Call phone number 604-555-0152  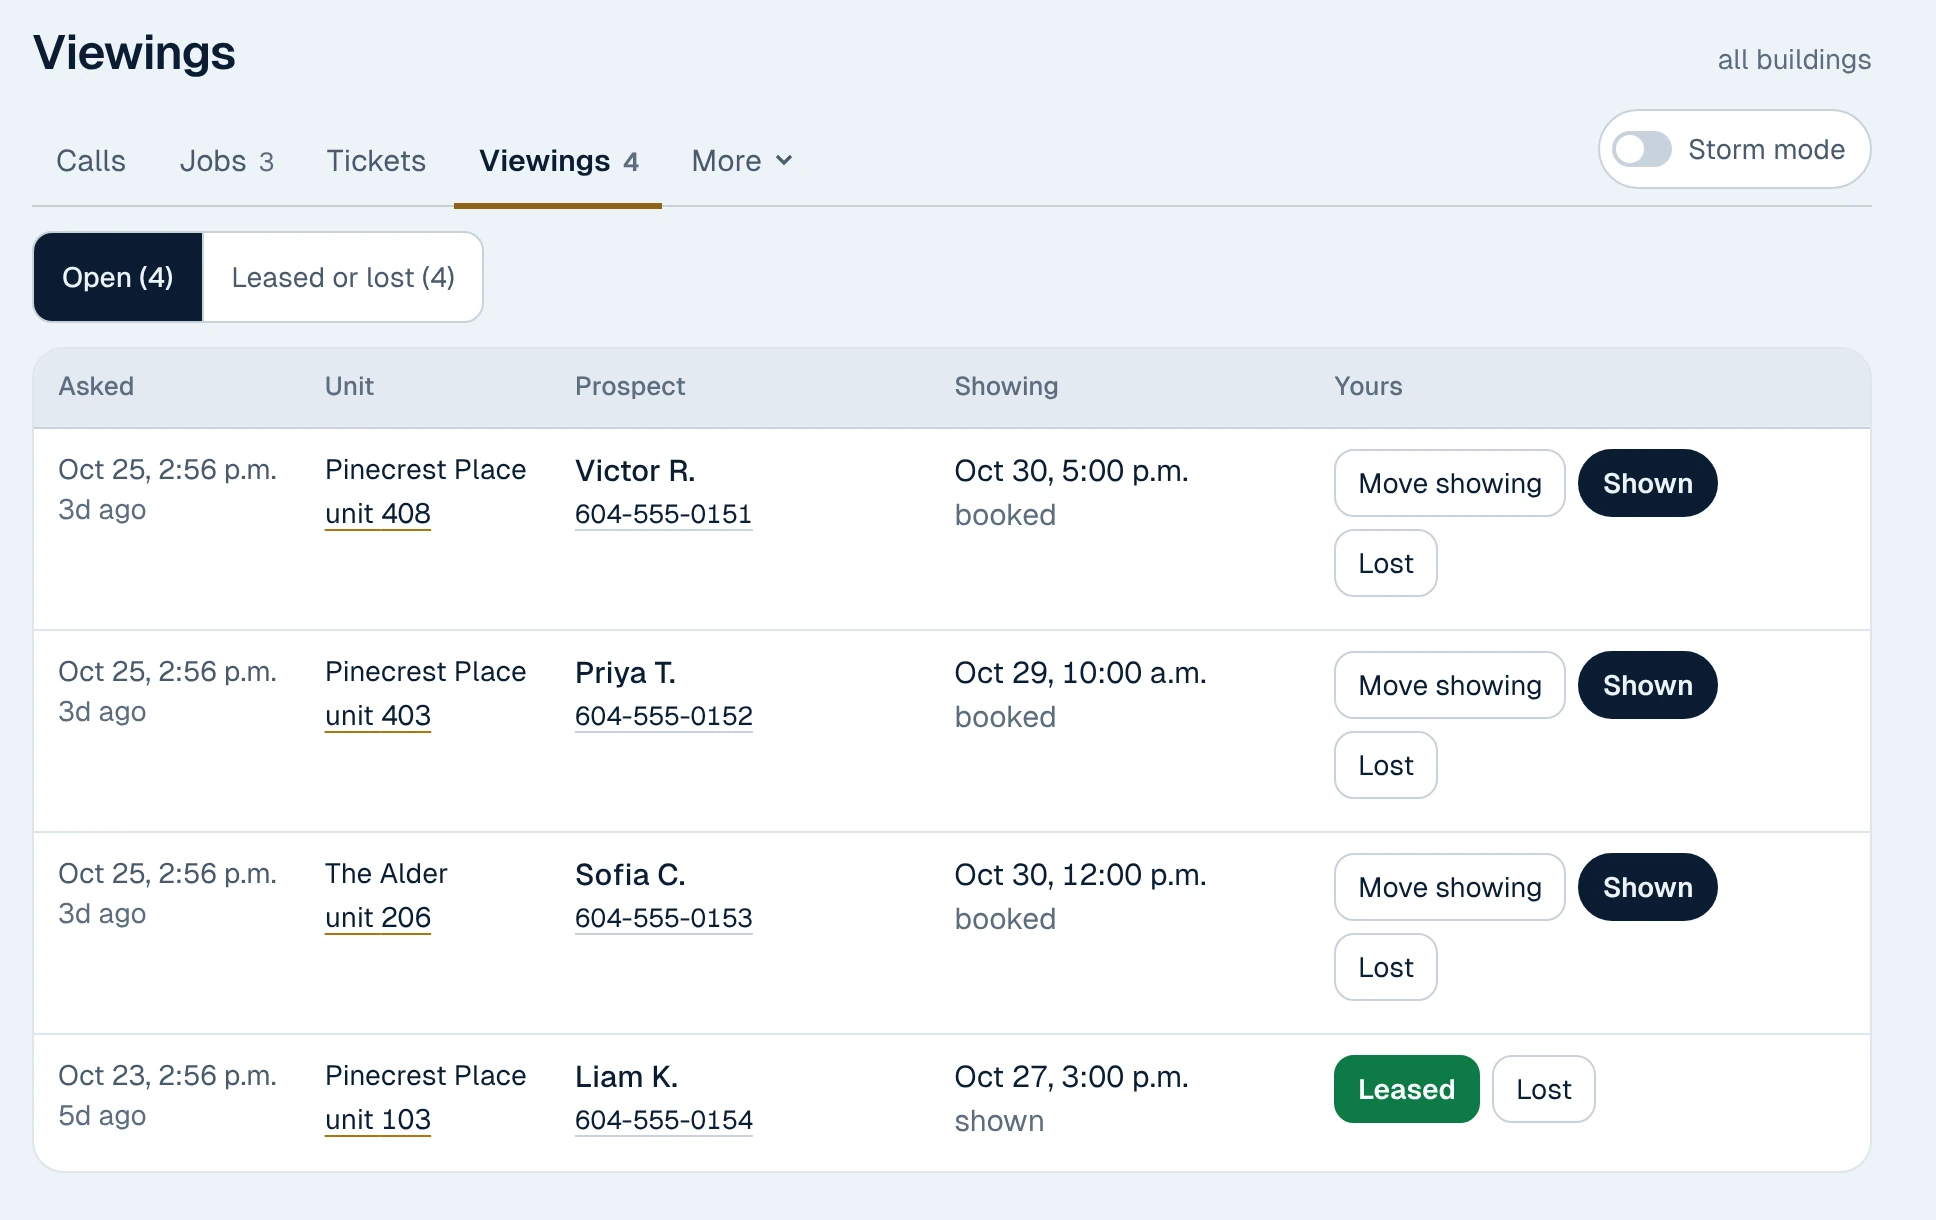(663, 716)
